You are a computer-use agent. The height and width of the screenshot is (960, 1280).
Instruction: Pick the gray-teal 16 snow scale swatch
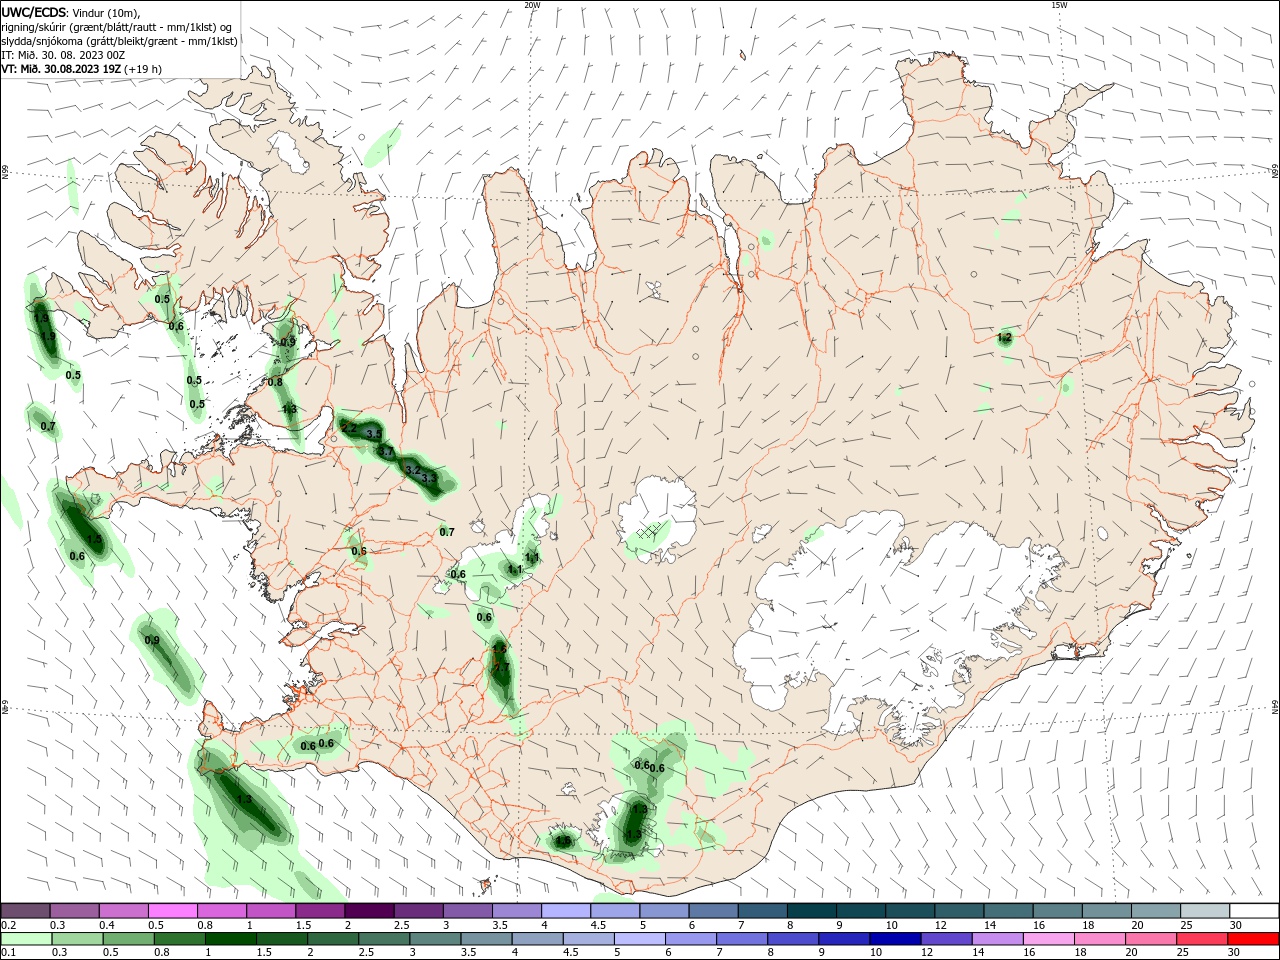click(x=1057, y=911)
